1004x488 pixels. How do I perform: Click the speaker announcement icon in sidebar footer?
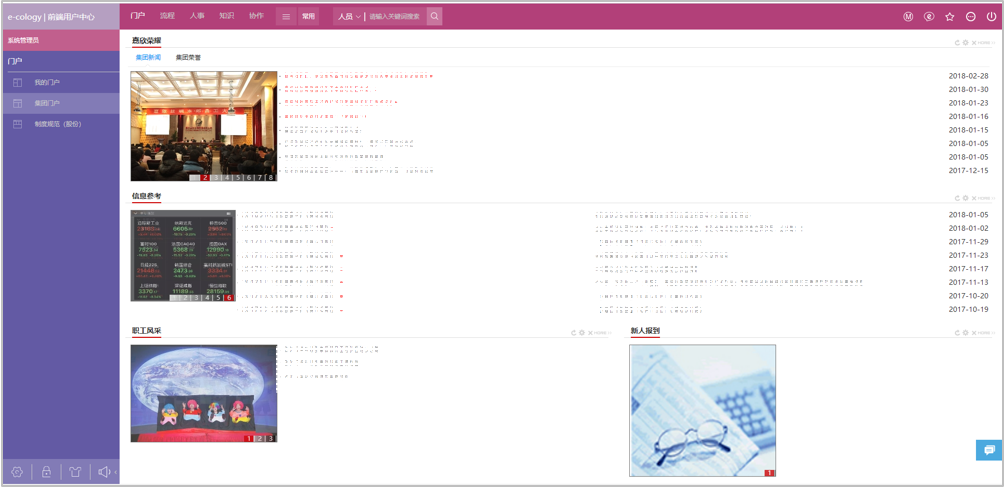(104, 472)
